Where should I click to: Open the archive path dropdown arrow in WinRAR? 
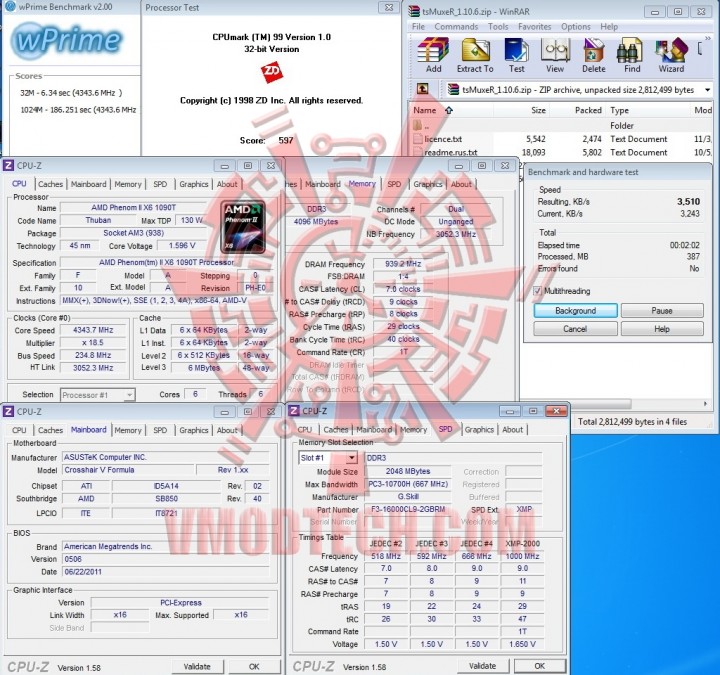(708, 90)
